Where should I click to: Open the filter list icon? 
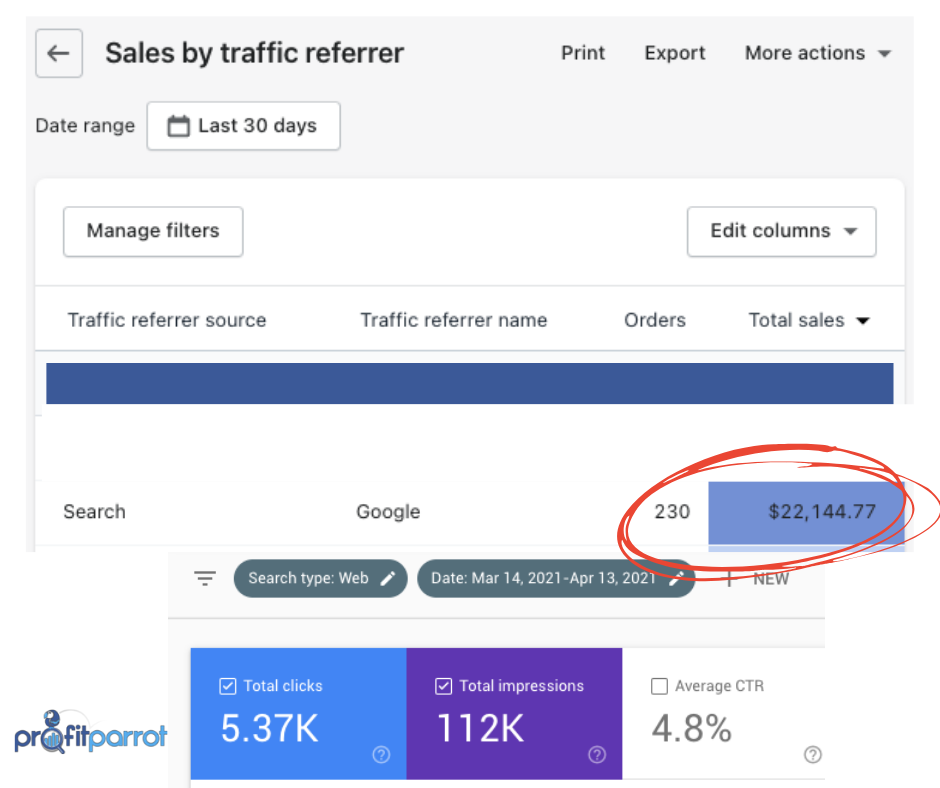tap(205, 578)
